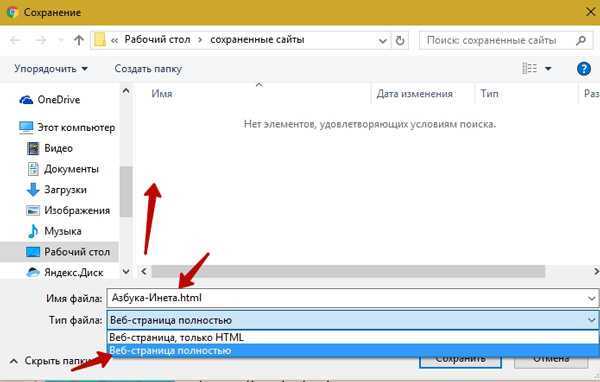Expand the Имя файла dropdown arrow
The height and width of the screenshot is (382, 600).
tap(592, 298)
